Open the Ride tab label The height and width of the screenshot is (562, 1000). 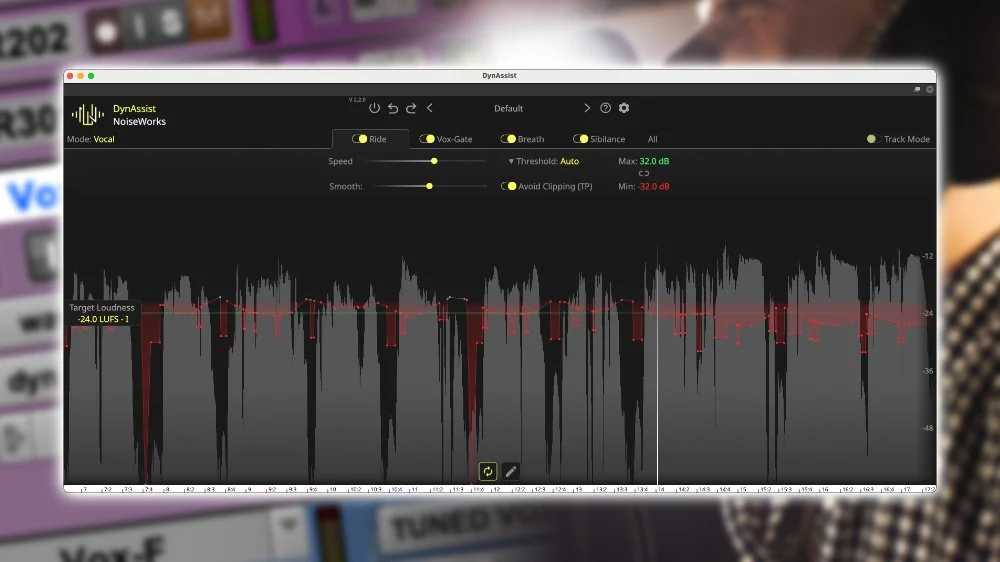click(378, 139)
